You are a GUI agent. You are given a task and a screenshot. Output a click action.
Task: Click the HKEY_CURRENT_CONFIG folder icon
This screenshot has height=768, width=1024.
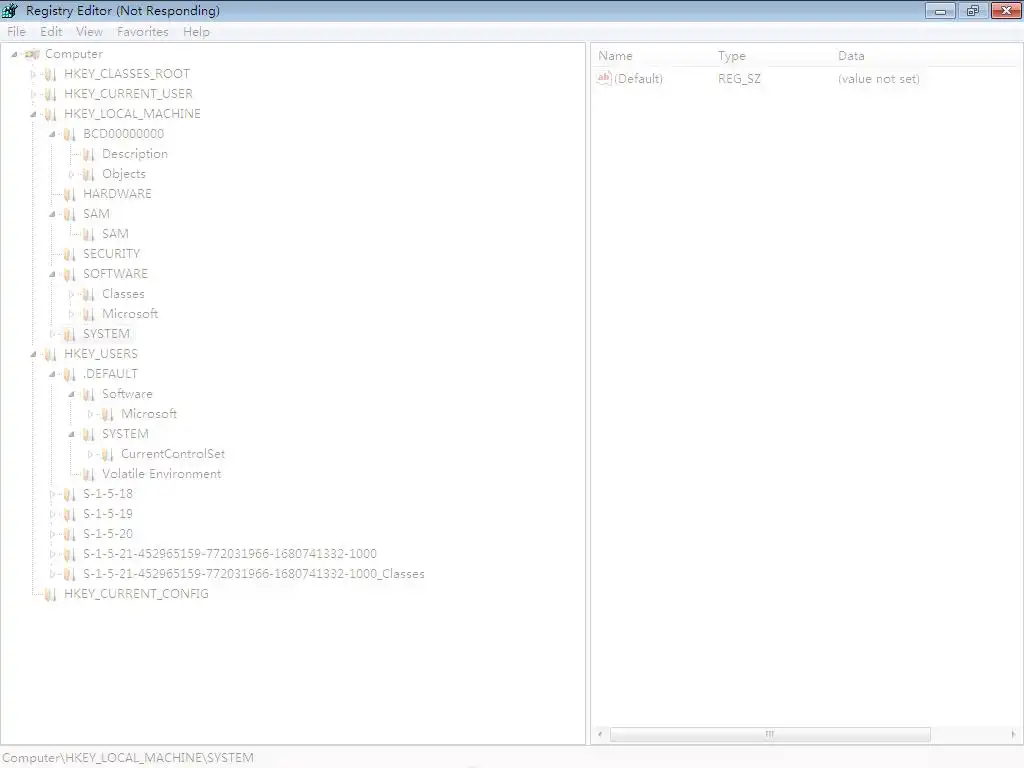pyautogui.click(x=50, y=594)
